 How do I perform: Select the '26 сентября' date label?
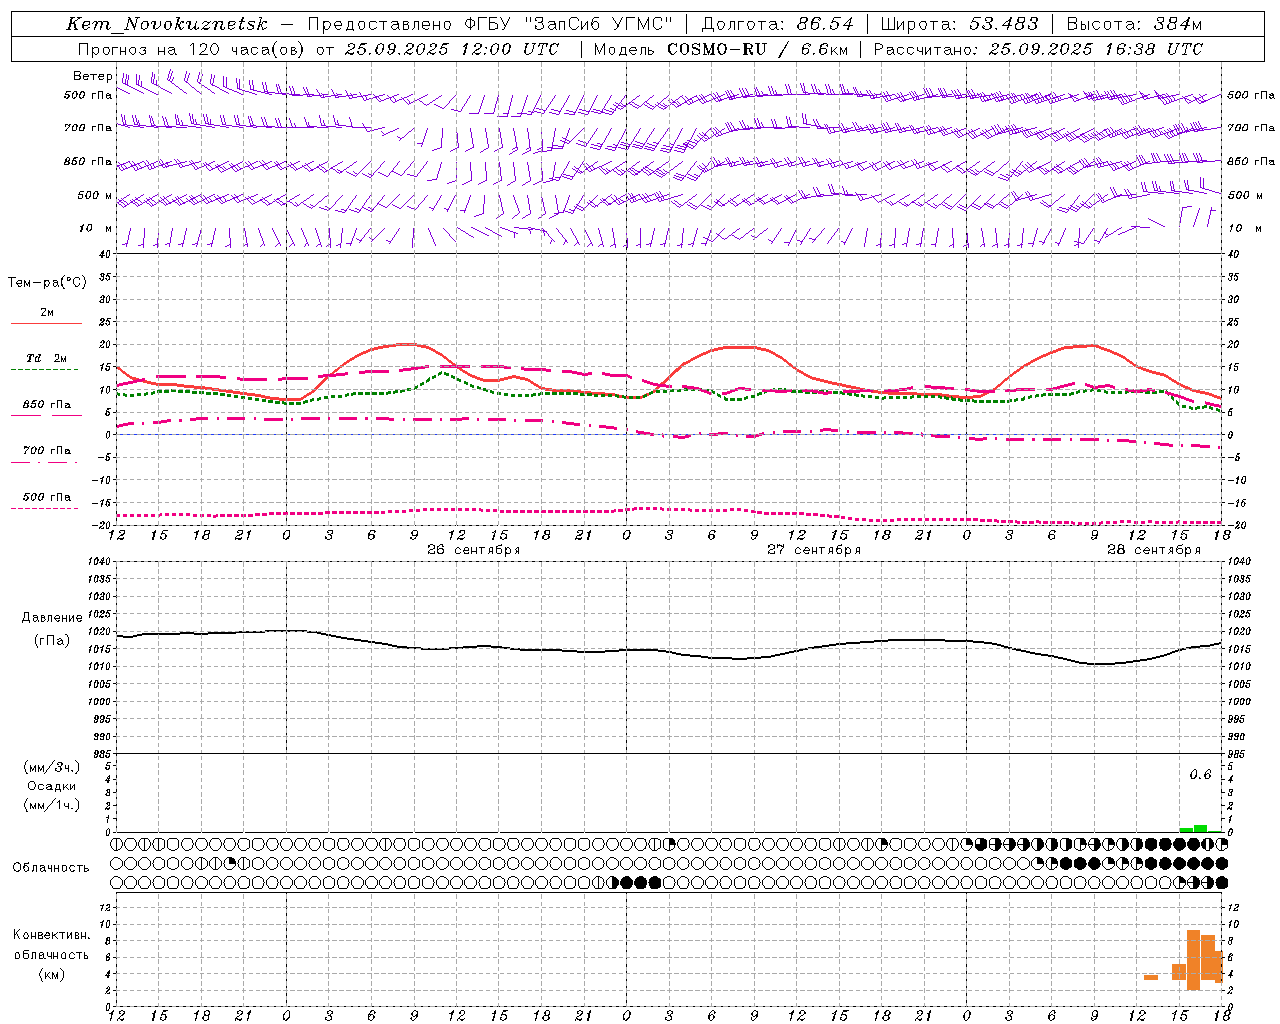point(473,550)
